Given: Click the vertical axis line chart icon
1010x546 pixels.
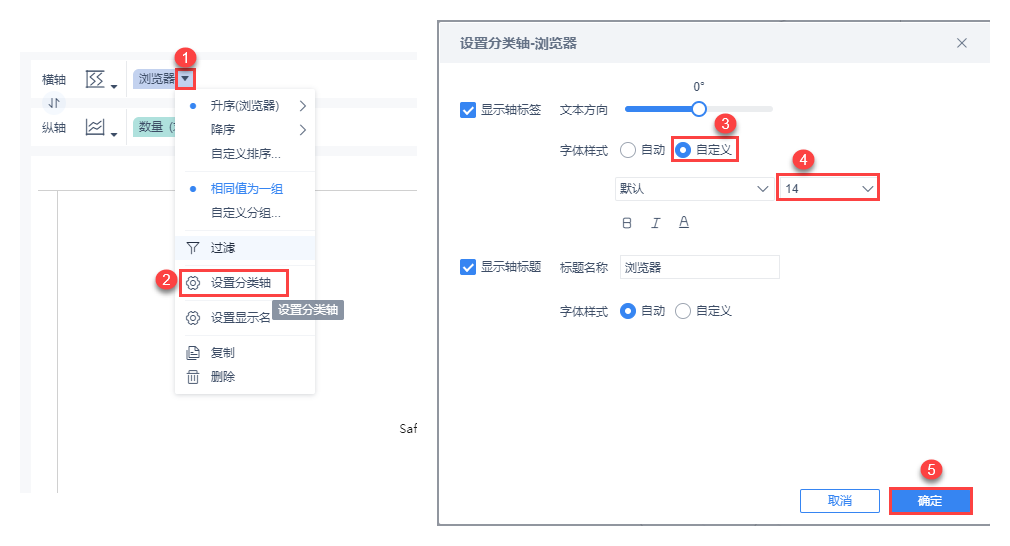Looking at the screenshot, I should click(95, 128).
